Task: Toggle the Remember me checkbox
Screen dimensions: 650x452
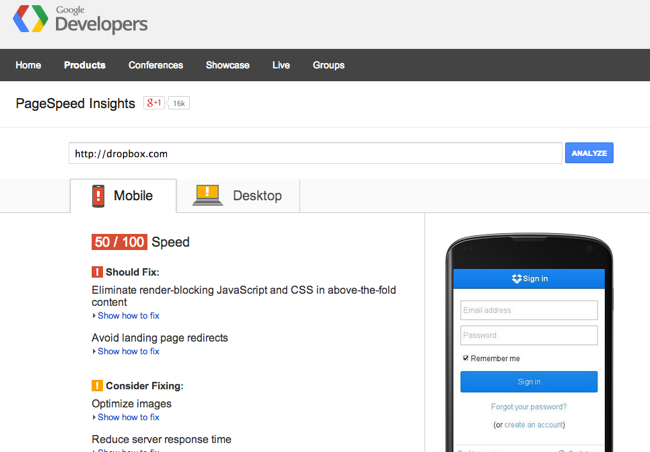Action: 466,358
